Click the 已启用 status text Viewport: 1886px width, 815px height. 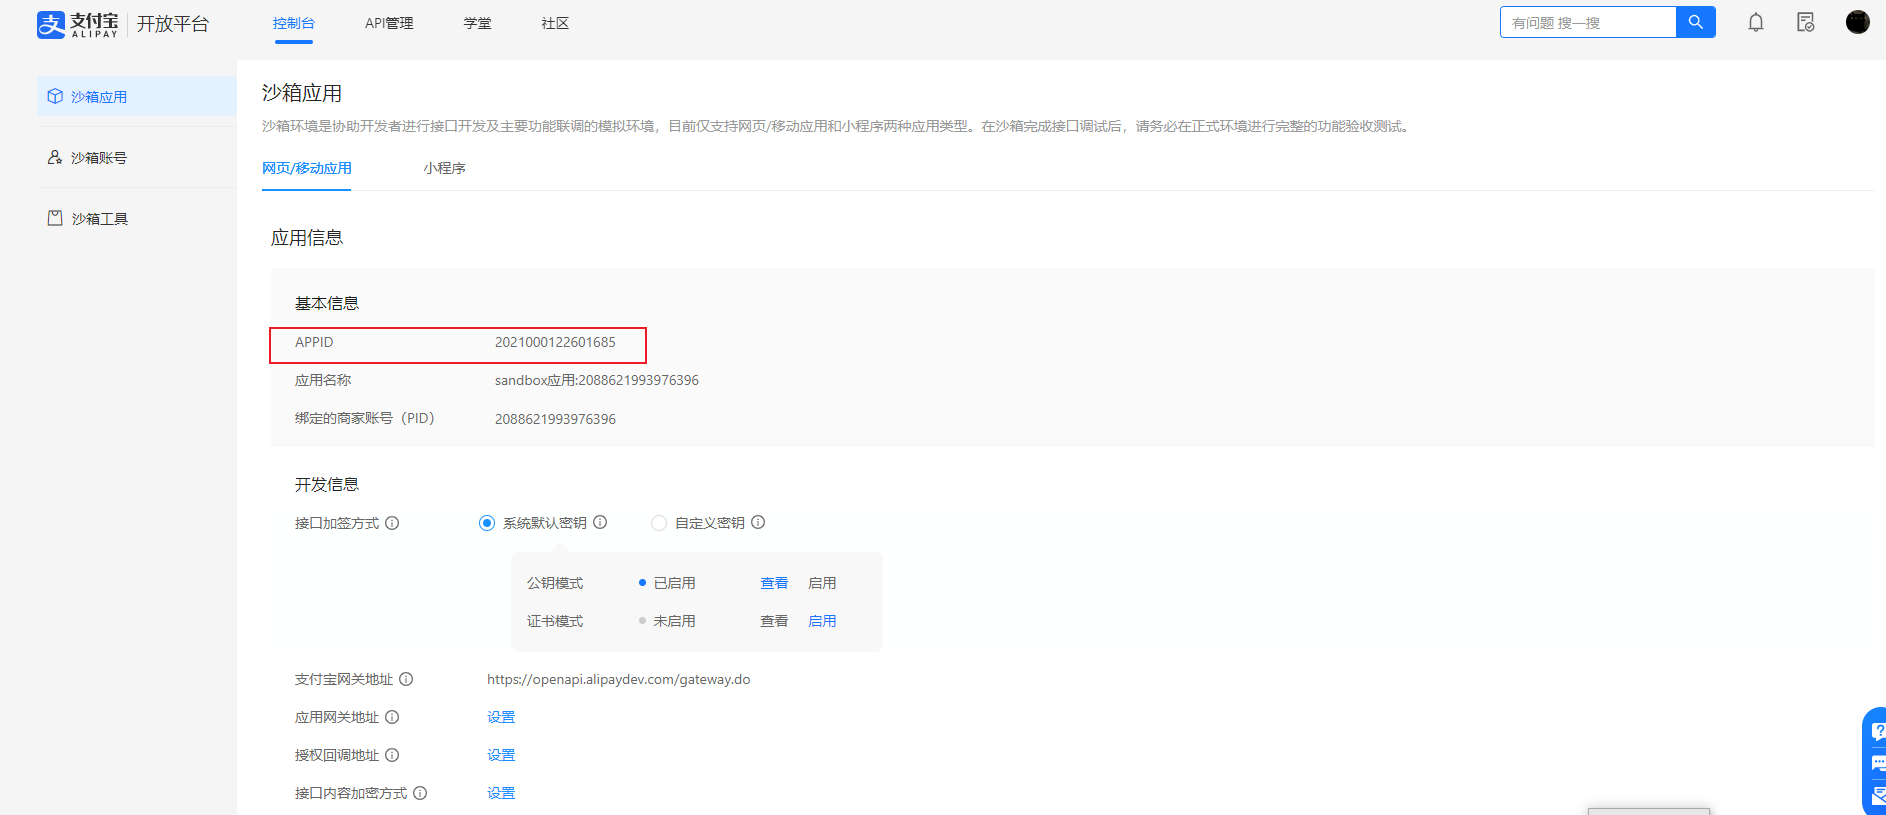click(x=674, y=583)
